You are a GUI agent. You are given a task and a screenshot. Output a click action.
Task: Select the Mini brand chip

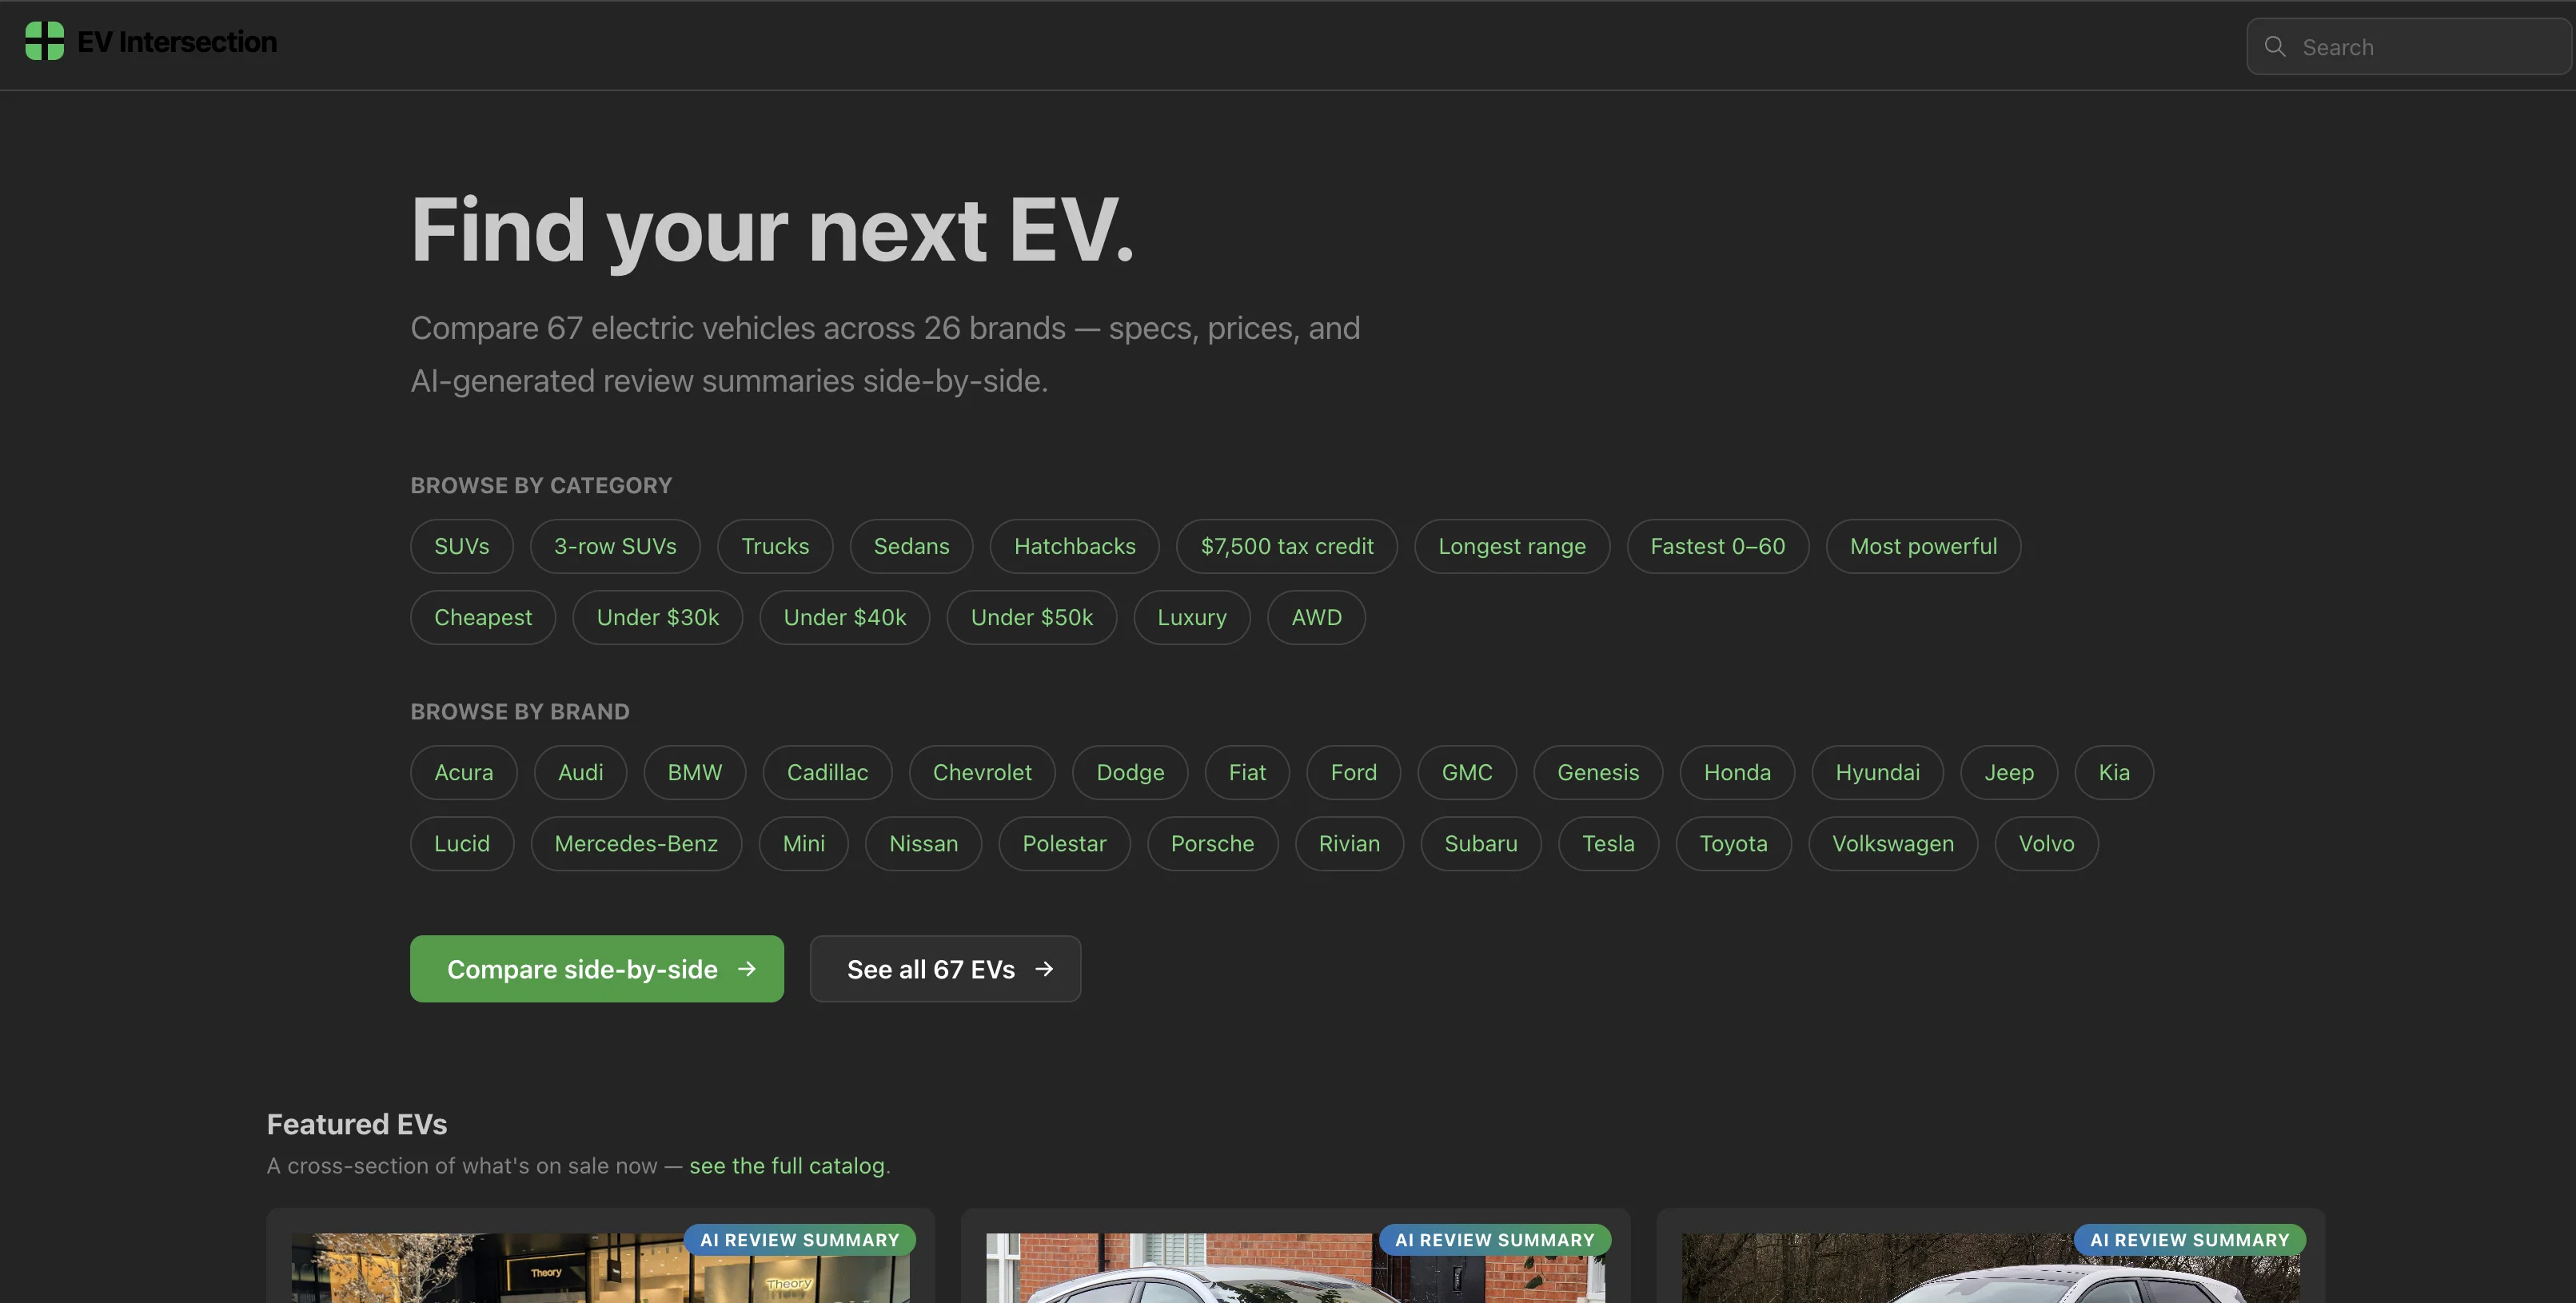[804, 843]
